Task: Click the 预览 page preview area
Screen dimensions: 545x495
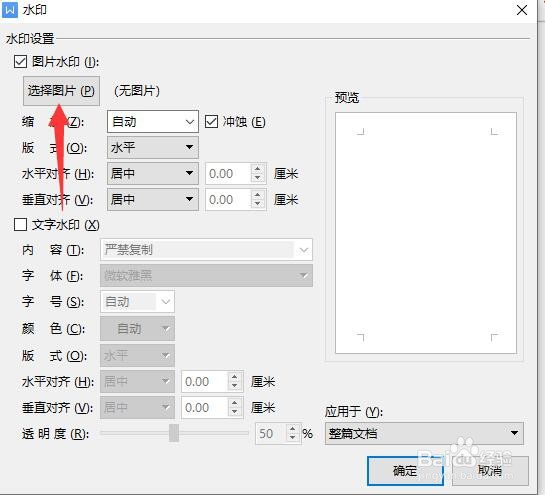Action: [426, 233]
